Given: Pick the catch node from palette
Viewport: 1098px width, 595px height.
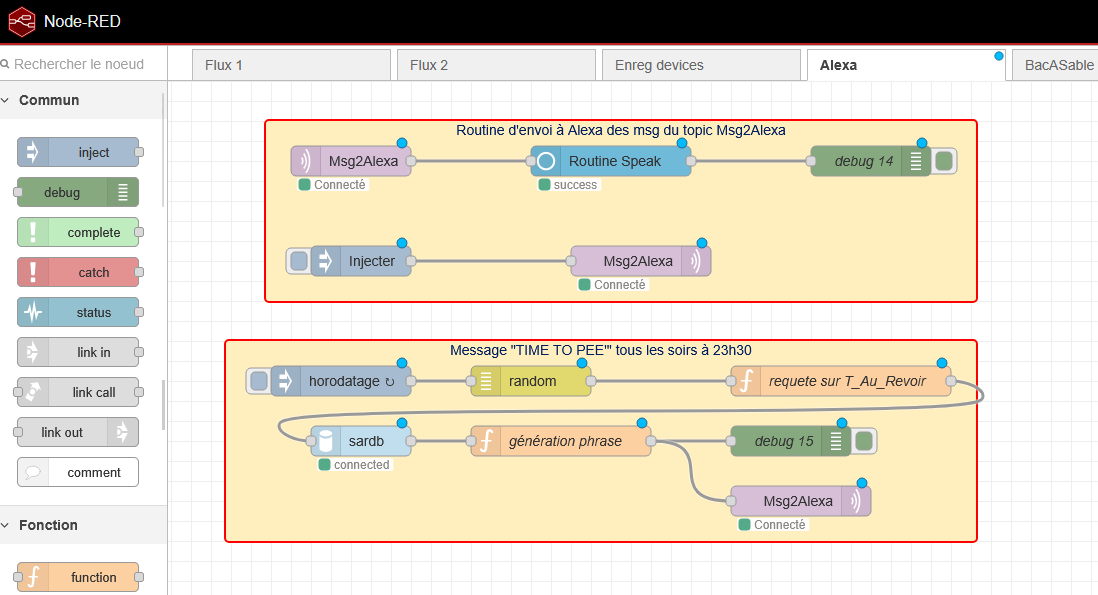Looking at the screenshot, I should coord(78,272).
